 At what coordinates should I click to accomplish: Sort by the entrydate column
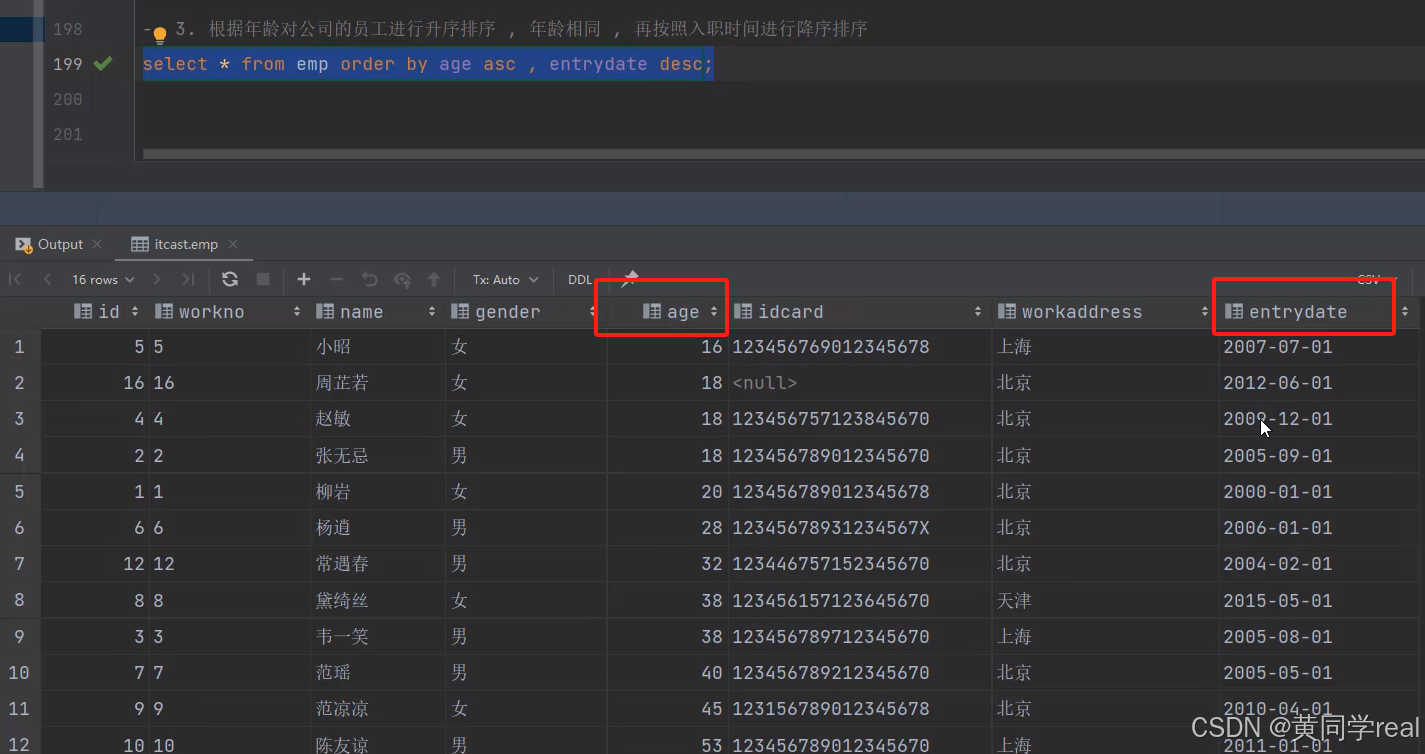pyautogui.click(x=1405, y=312)
